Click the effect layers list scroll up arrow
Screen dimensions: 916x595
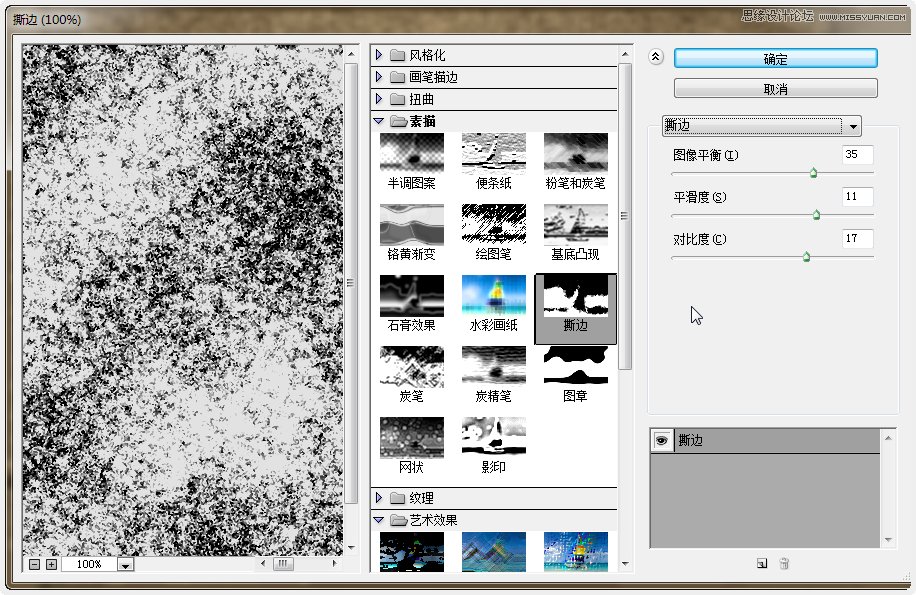coord(888,438)
